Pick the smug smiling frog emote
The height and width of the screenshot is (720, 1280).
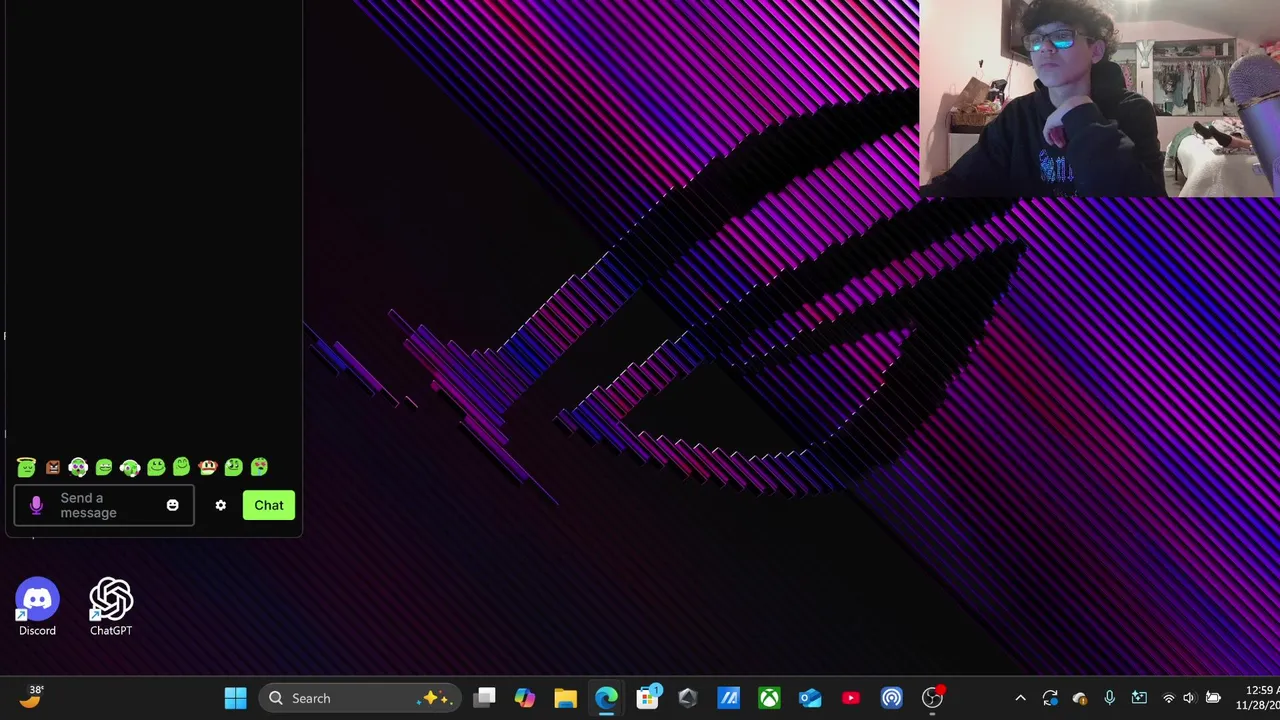point(156,467)
